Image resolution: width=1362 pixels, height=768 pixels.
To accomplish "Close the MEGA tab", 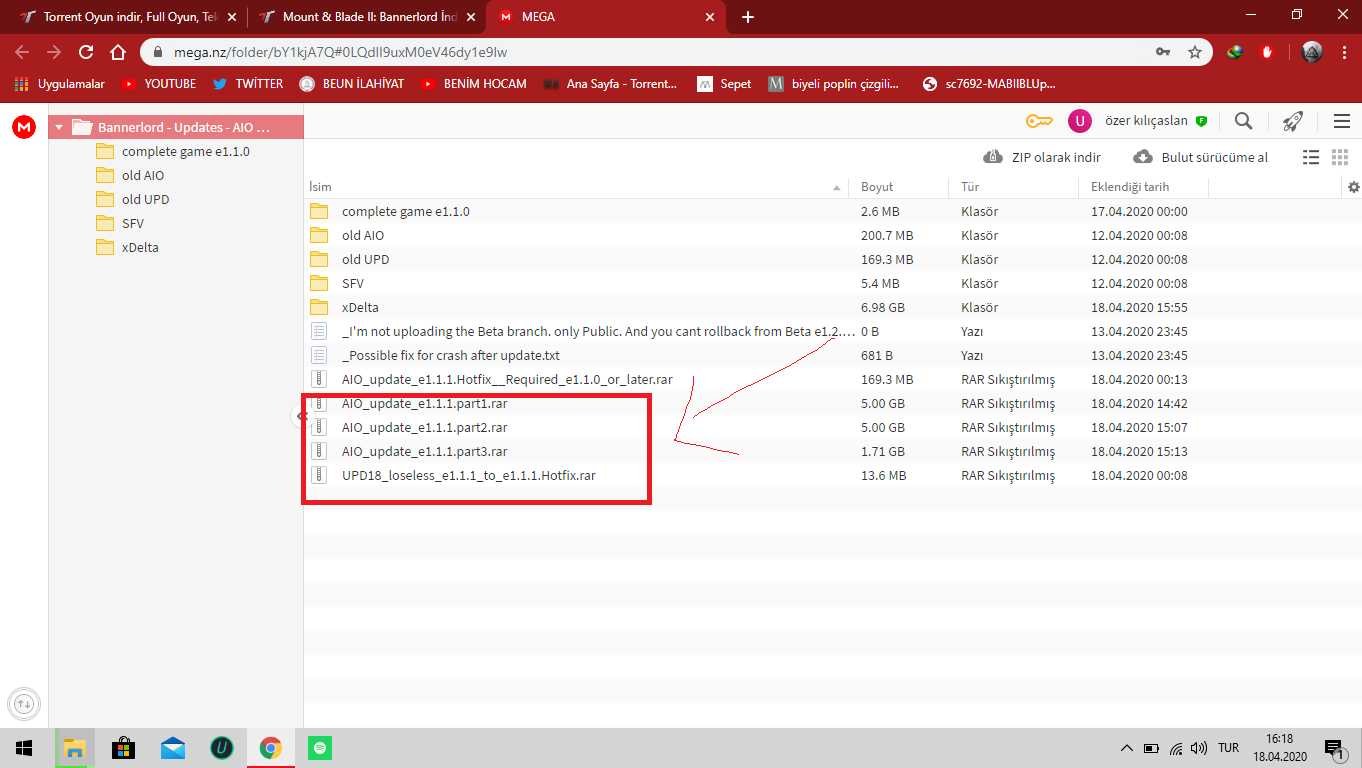I will [710, 17].
